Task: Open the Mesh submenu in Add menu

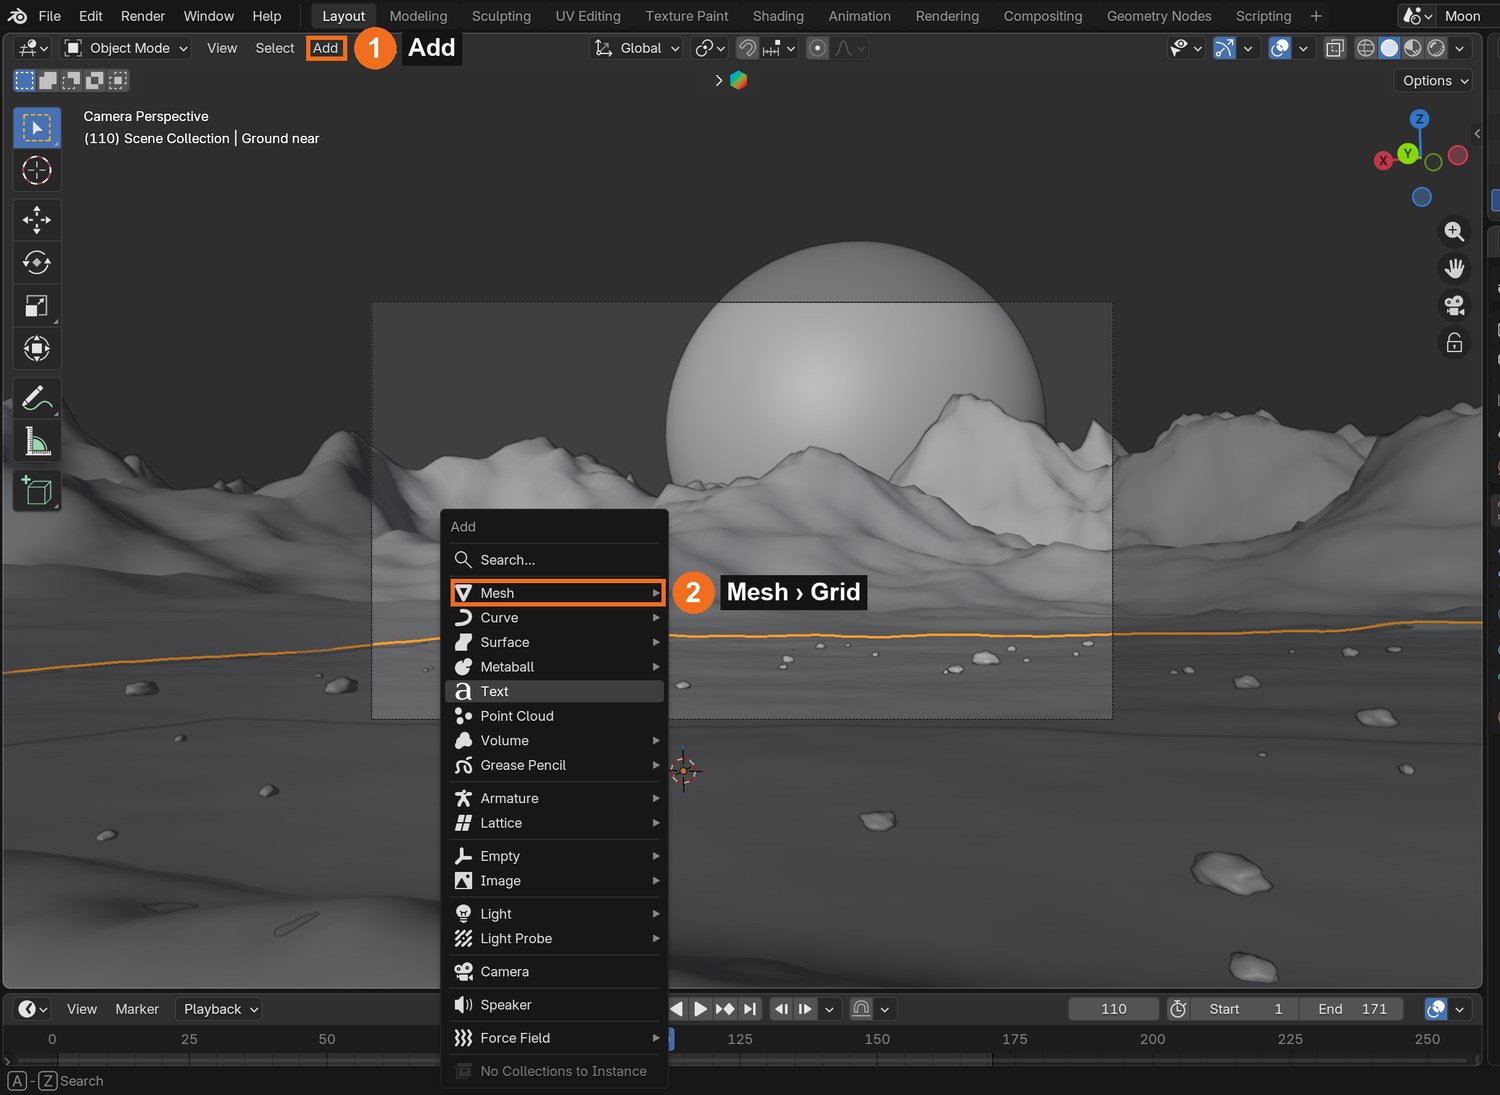Action: (558, 593)
